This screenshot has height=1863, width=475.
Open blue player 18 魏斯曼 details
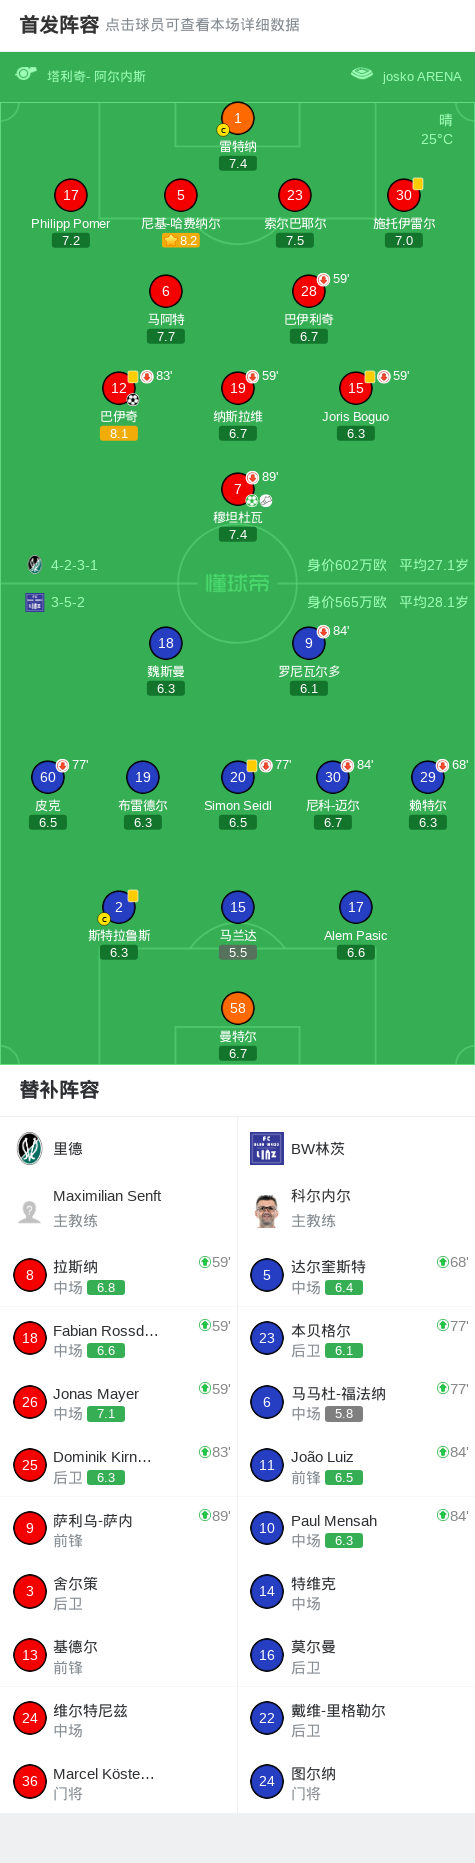166,643
